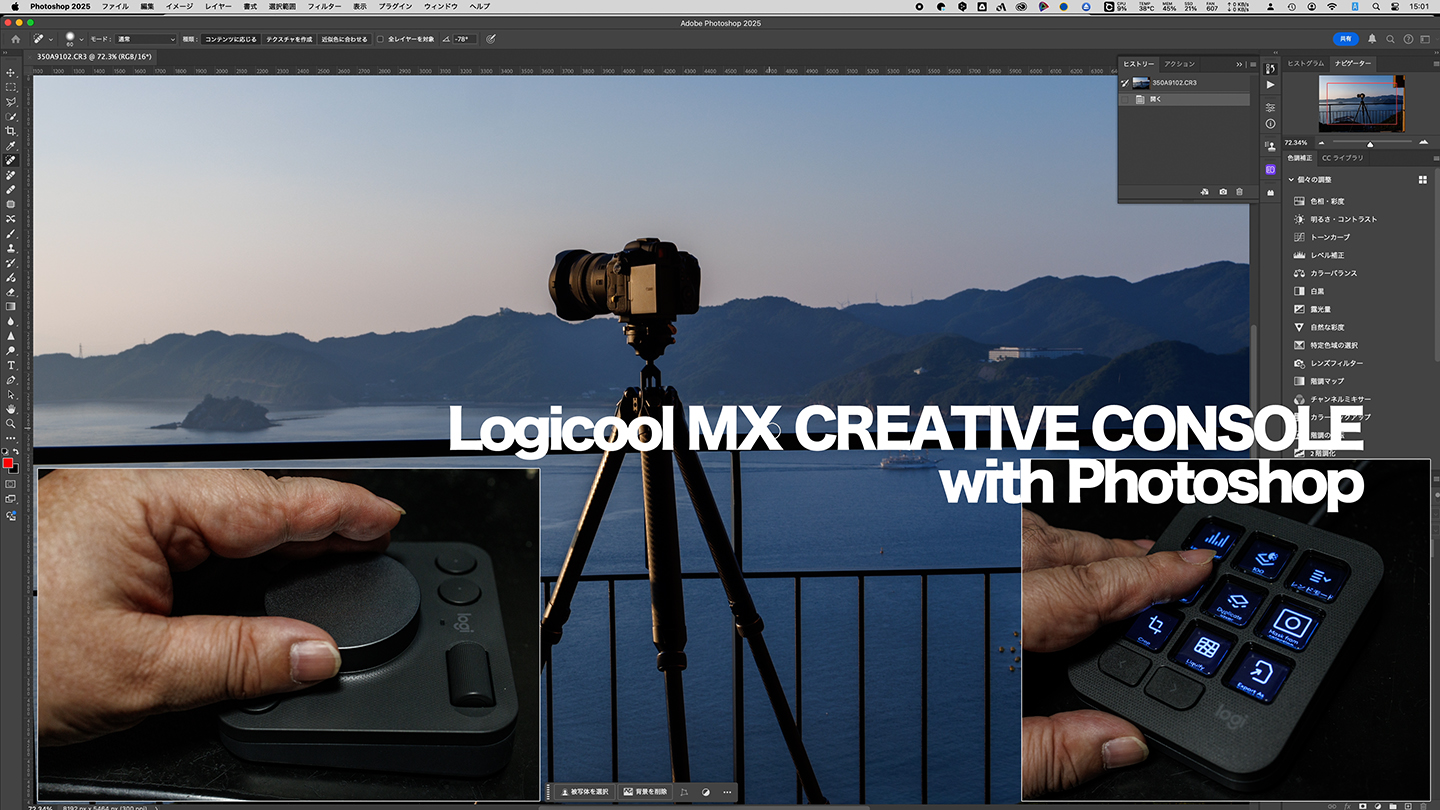
Task: Select the Move tool
Action: 12,72
